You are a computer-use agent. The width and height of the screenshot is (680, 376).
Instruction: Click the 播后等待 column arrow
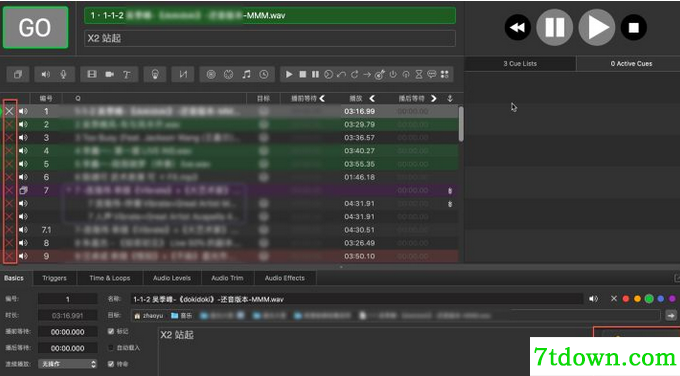tap(433, 98)
